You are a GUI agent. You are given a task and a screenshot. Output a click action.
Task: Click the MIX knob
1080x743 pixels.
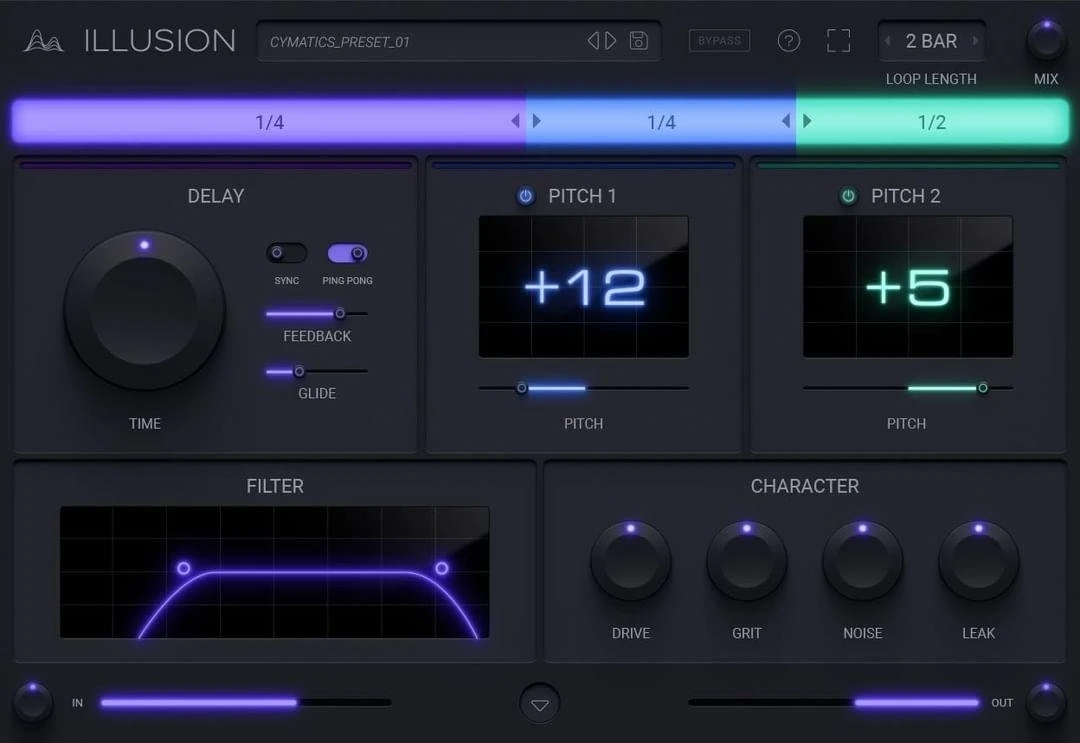[1046, 39]
